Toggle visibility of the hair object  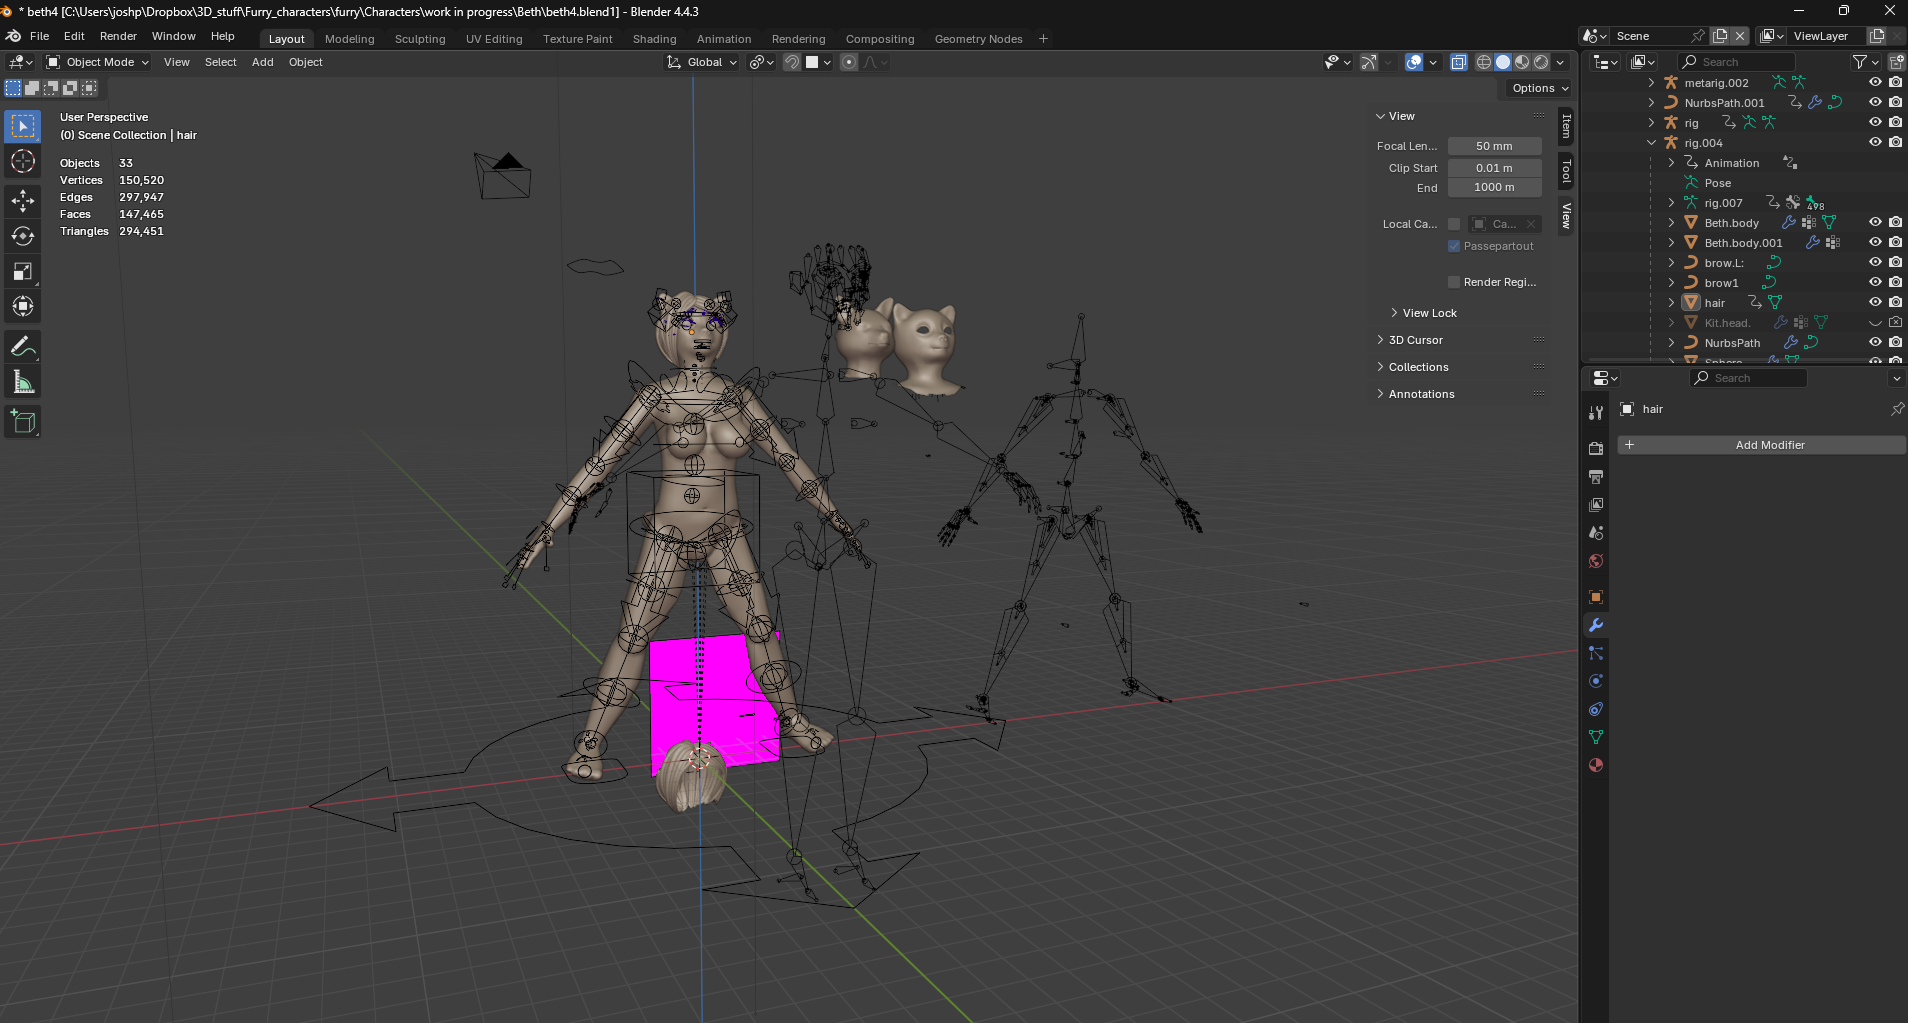point(1875,302)
